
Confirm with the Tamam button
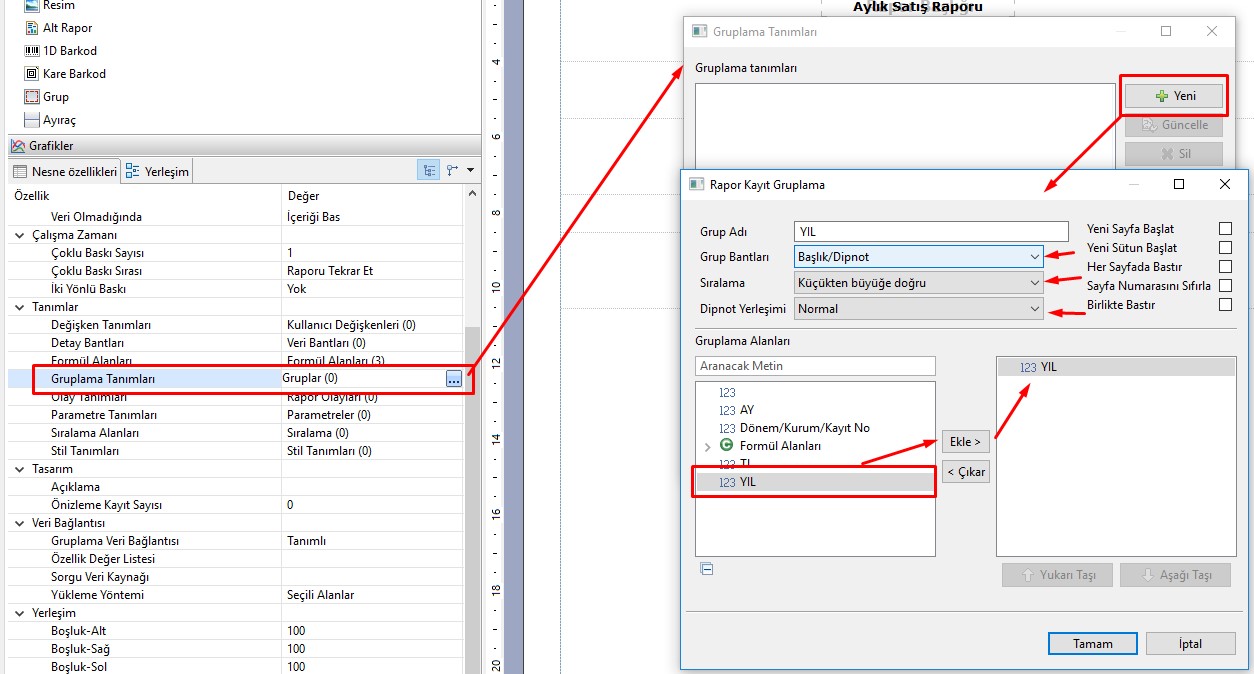[1092, 644]
